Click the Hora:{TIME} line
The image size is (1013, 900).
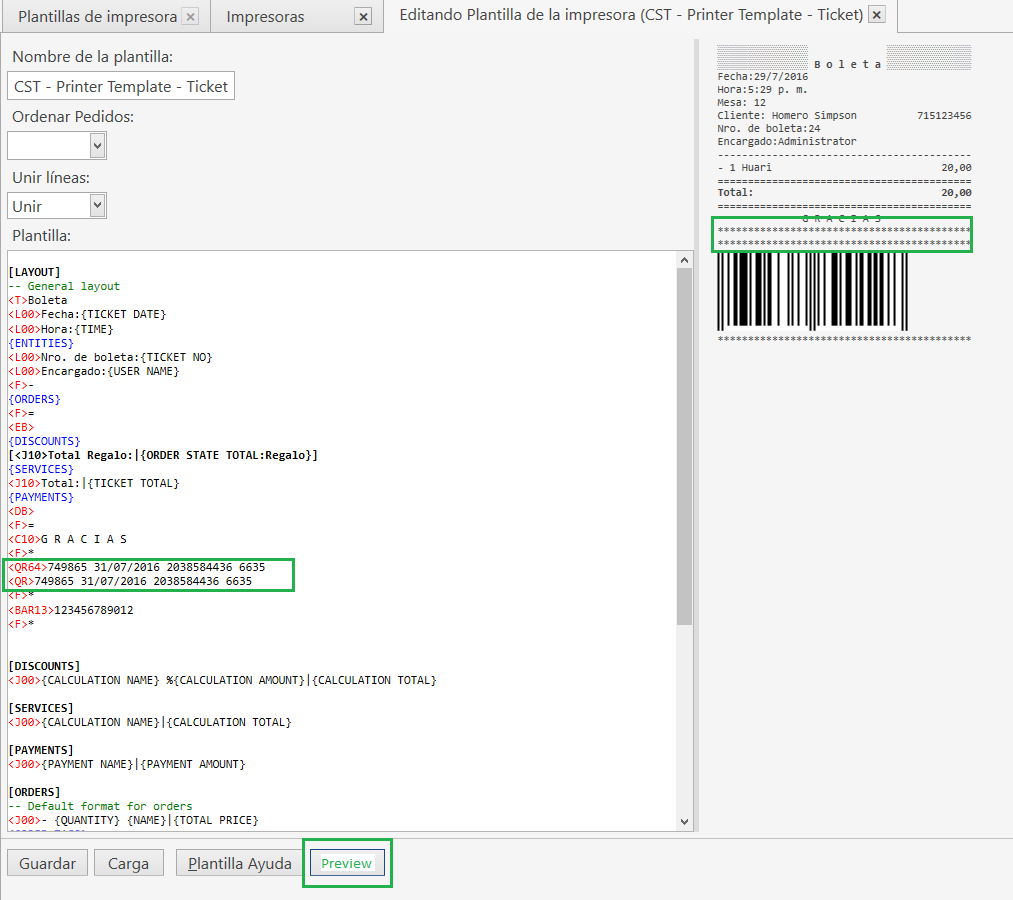[x=61, y=329]
